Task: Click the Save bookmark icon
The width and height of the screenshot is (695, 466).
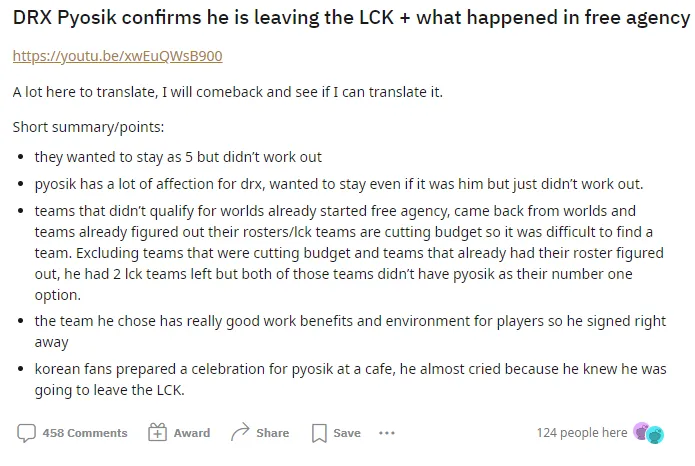Action: (x=319, y=433)
